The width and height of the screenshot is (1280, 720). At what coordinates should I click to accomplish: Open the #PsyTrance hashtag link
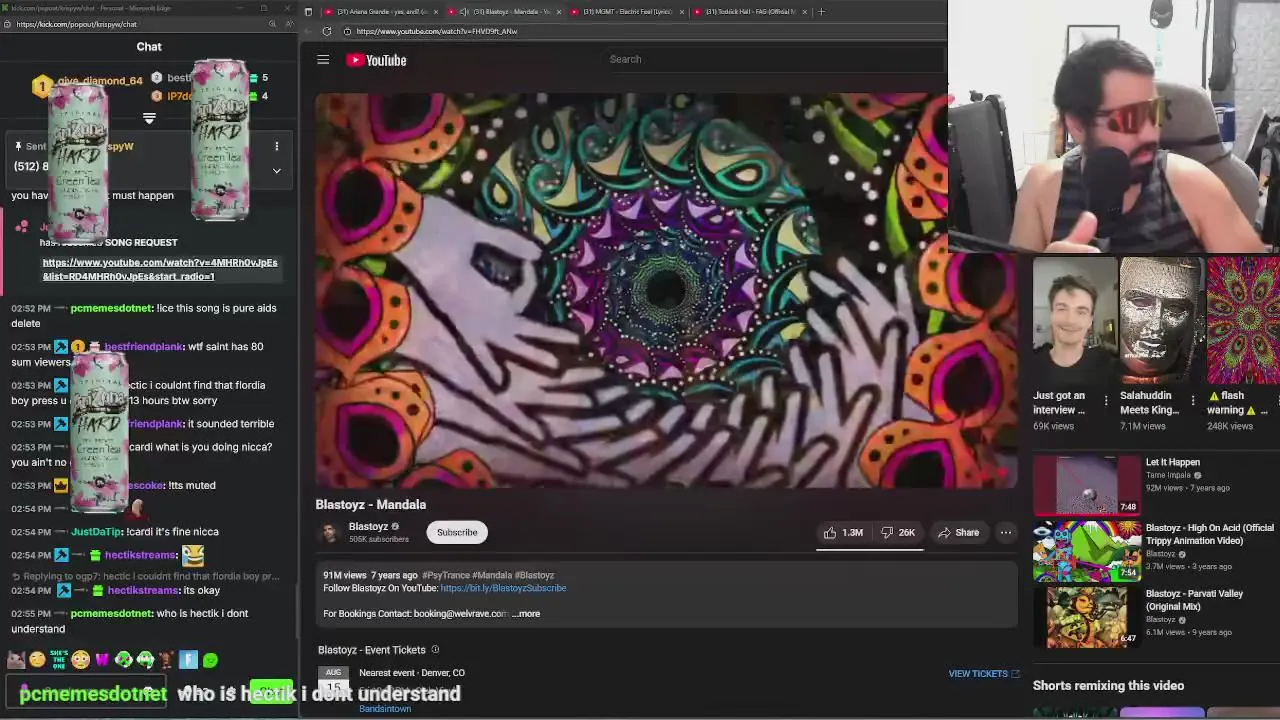[445, 576]
